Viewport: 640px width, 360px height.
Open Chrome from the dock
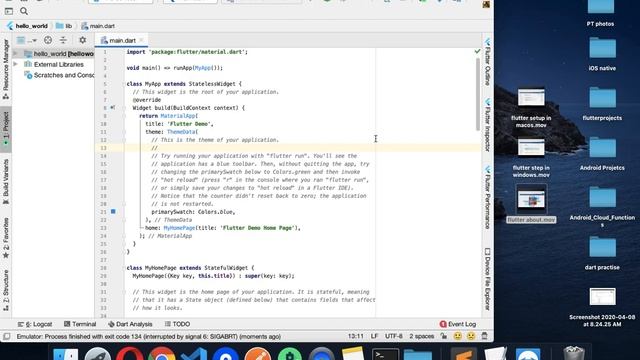(161, 354)
